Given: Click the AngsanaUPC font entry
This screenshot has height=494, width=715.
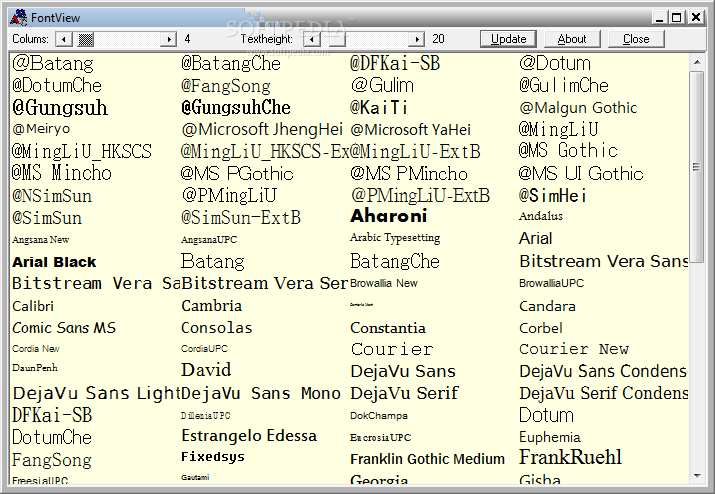Looking at the screenshot, I should (209, 239).
